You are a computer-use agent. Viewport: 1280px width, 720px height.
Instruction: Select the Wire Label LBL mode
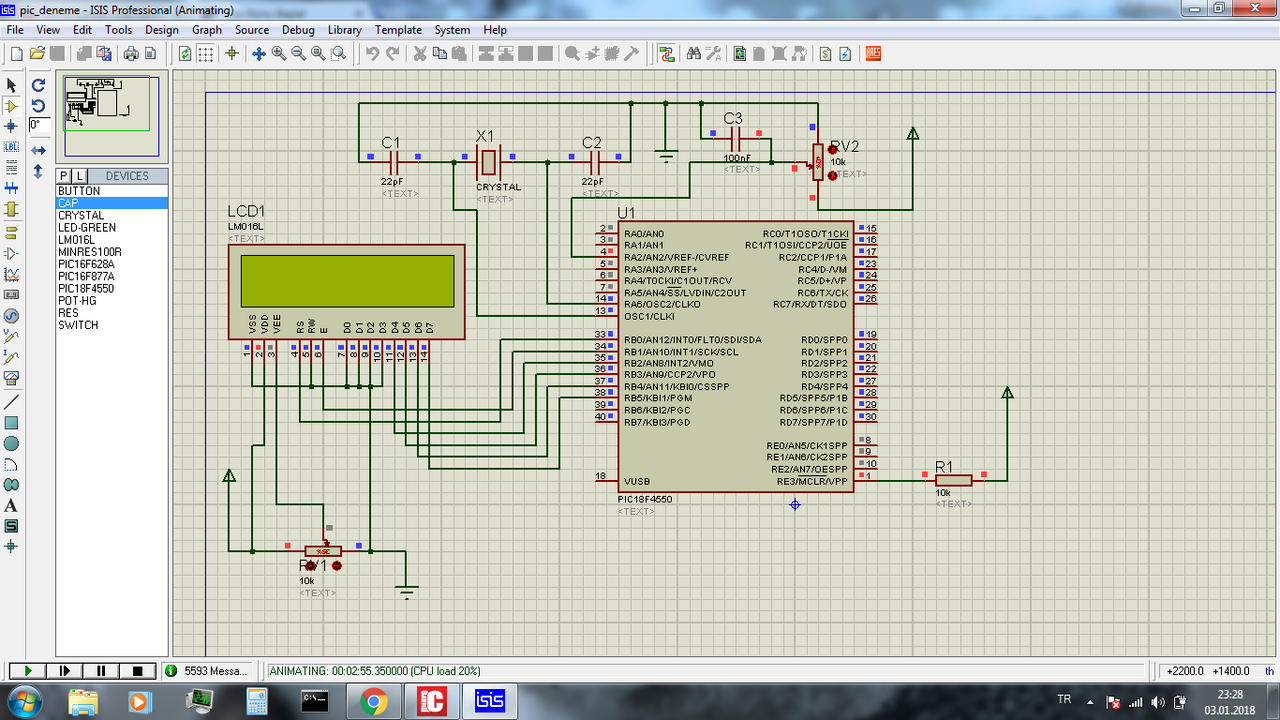coord(12,146)
